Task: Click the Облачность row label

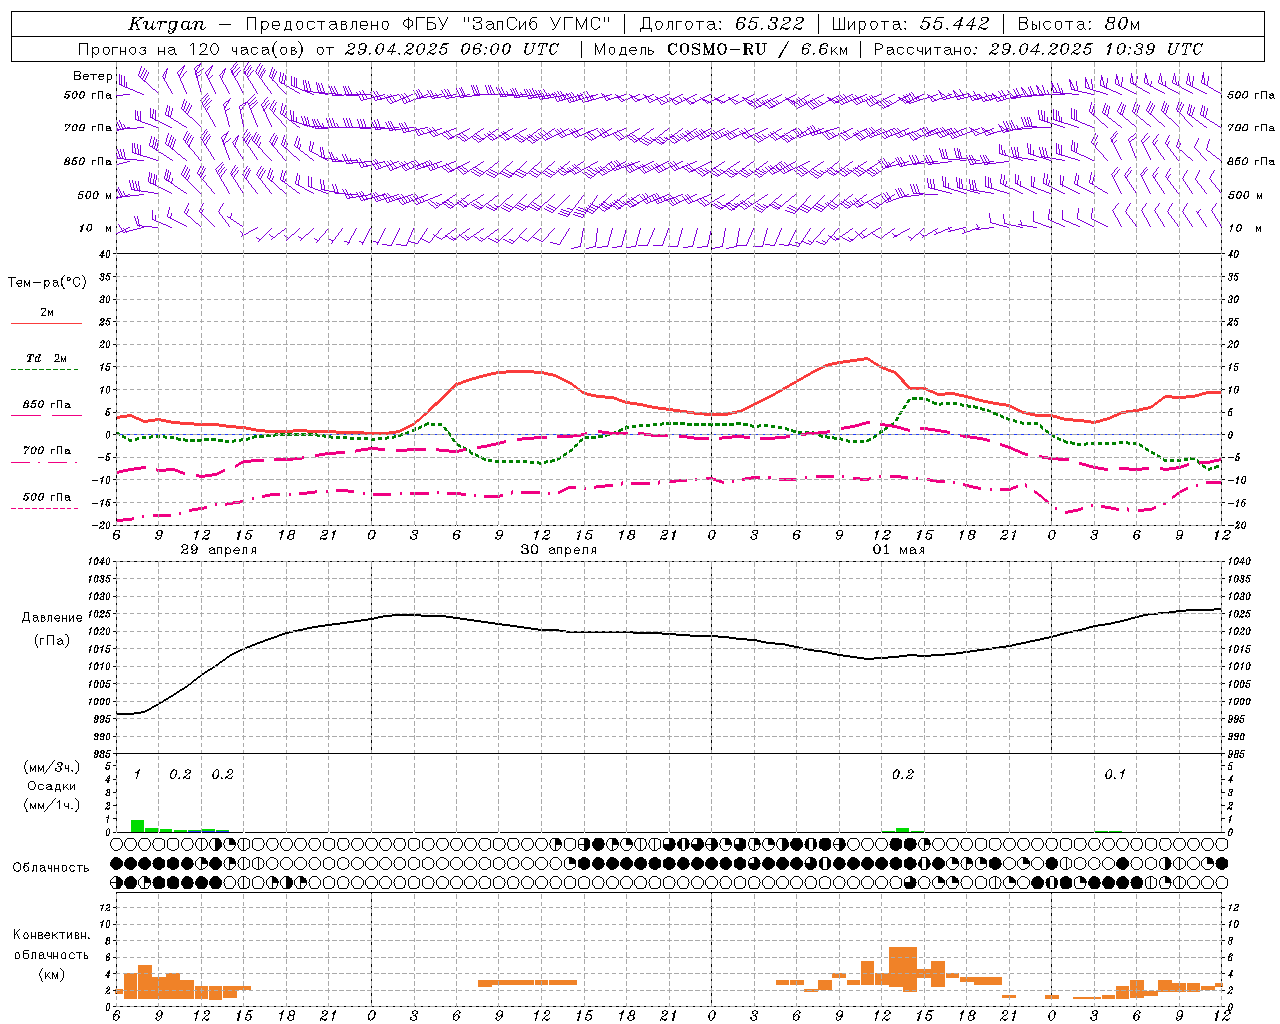Action: click(51, 868)
